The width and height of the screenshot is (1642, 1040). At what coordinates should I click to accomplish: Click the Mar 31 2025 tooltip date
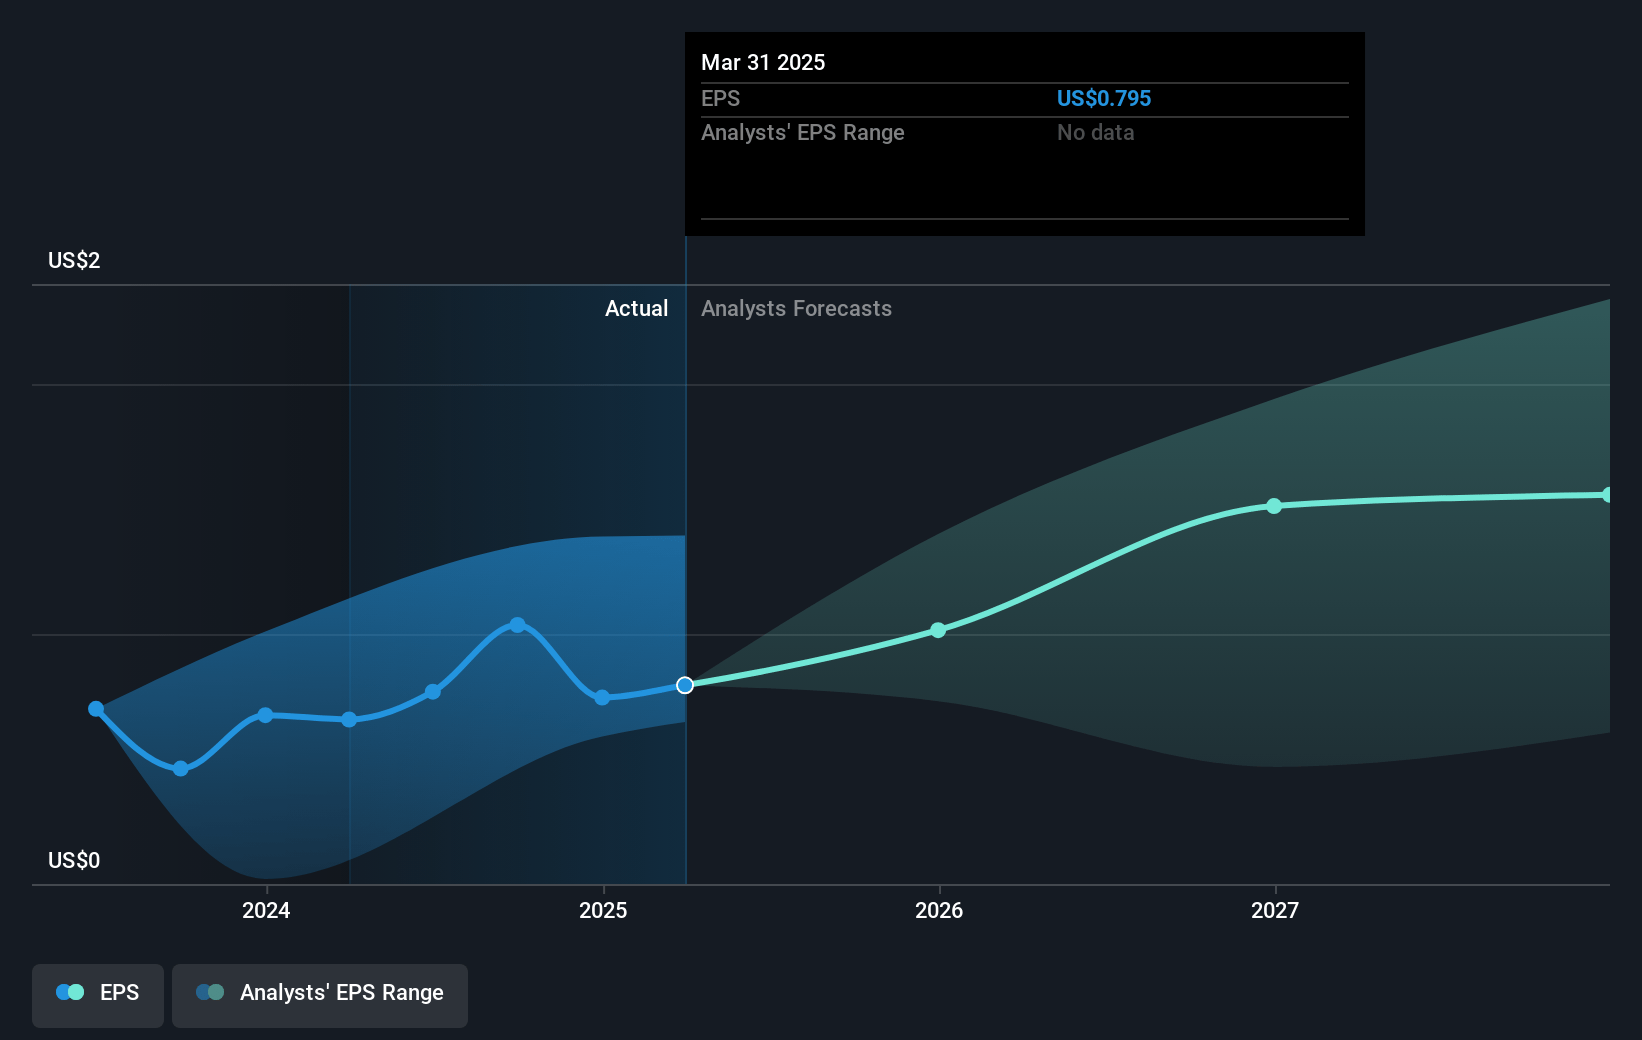point(763,62)
